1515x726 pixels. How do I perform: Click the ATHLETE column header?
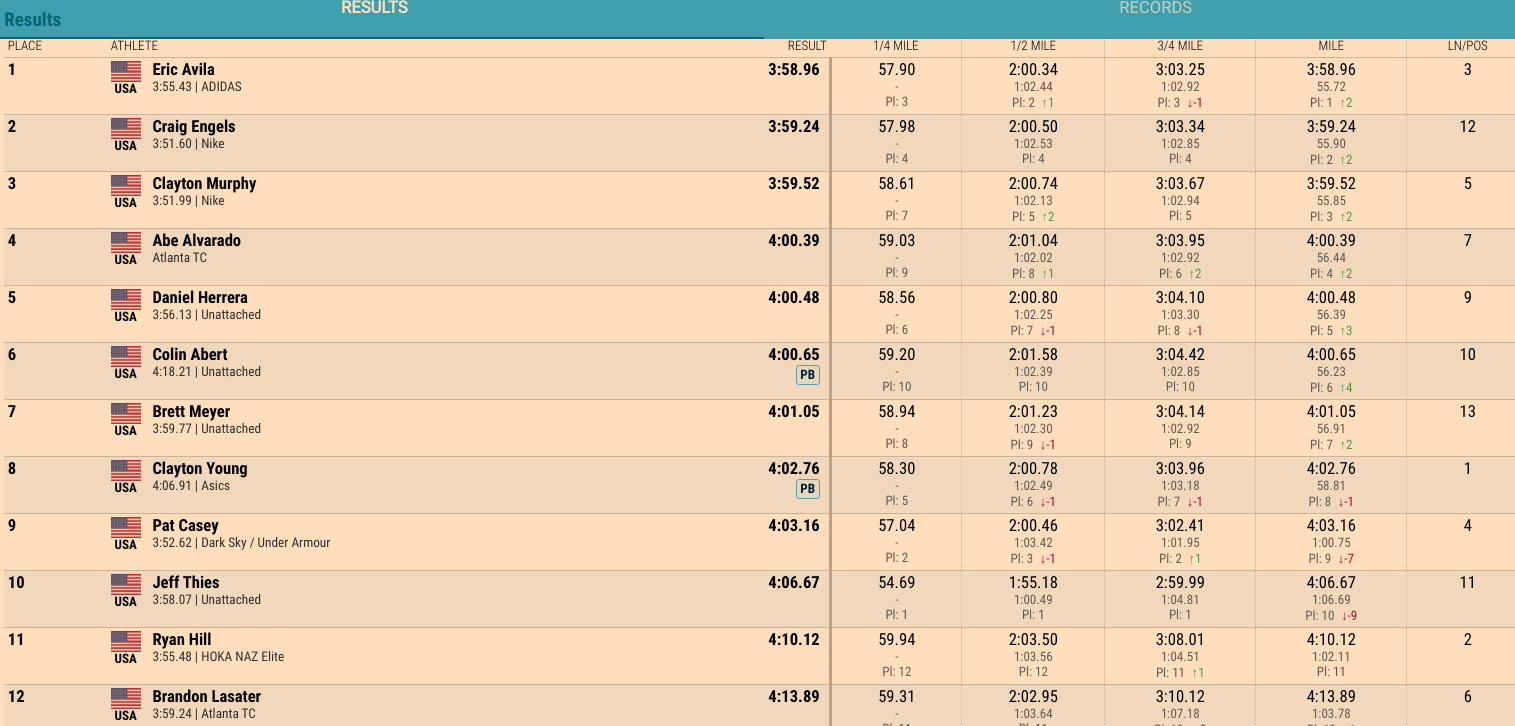pos(134,46)
